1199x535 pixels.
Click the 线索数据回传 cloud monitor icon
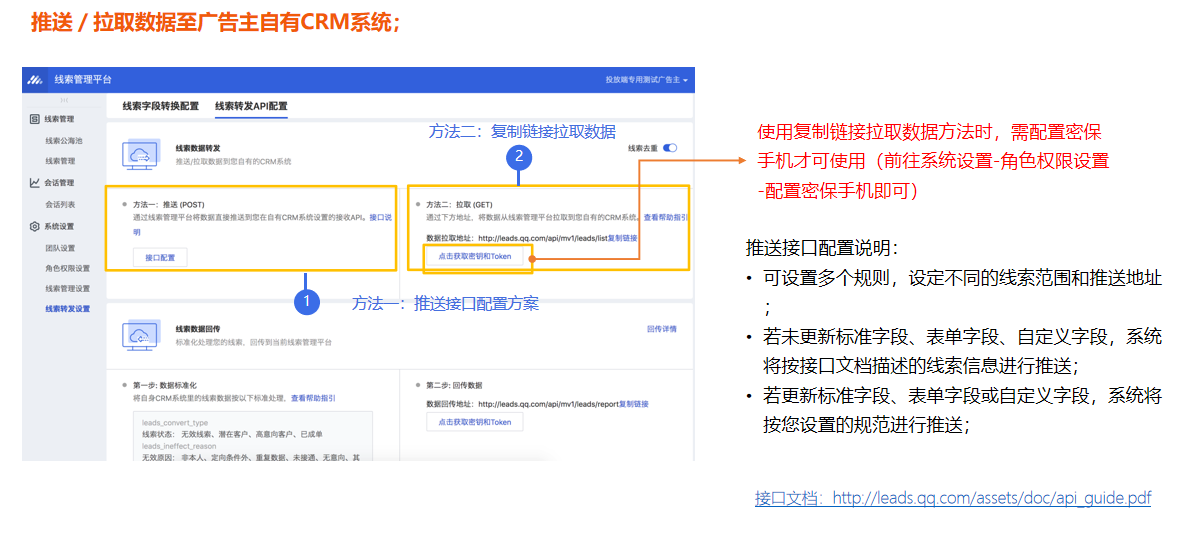[x=141, y=335]
